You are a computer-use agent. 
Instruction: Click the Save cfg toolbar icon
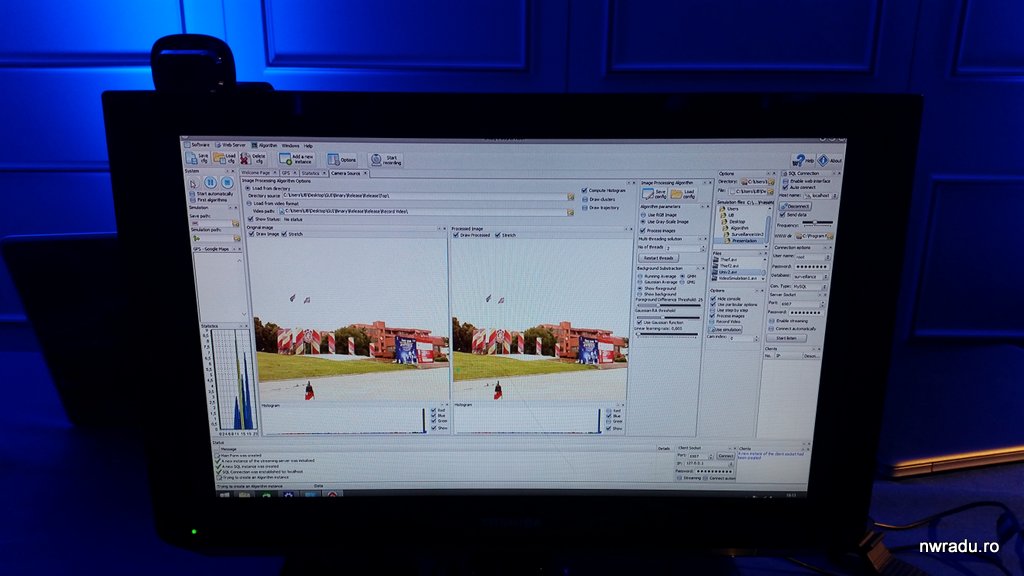[x=191, y=157]
